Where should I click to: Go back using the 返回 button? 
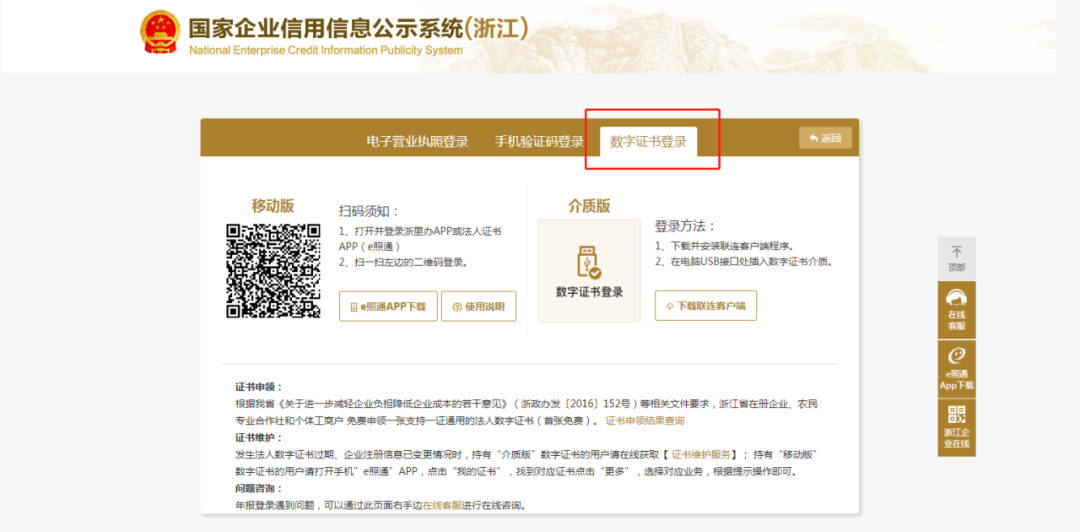coord(825,138)
